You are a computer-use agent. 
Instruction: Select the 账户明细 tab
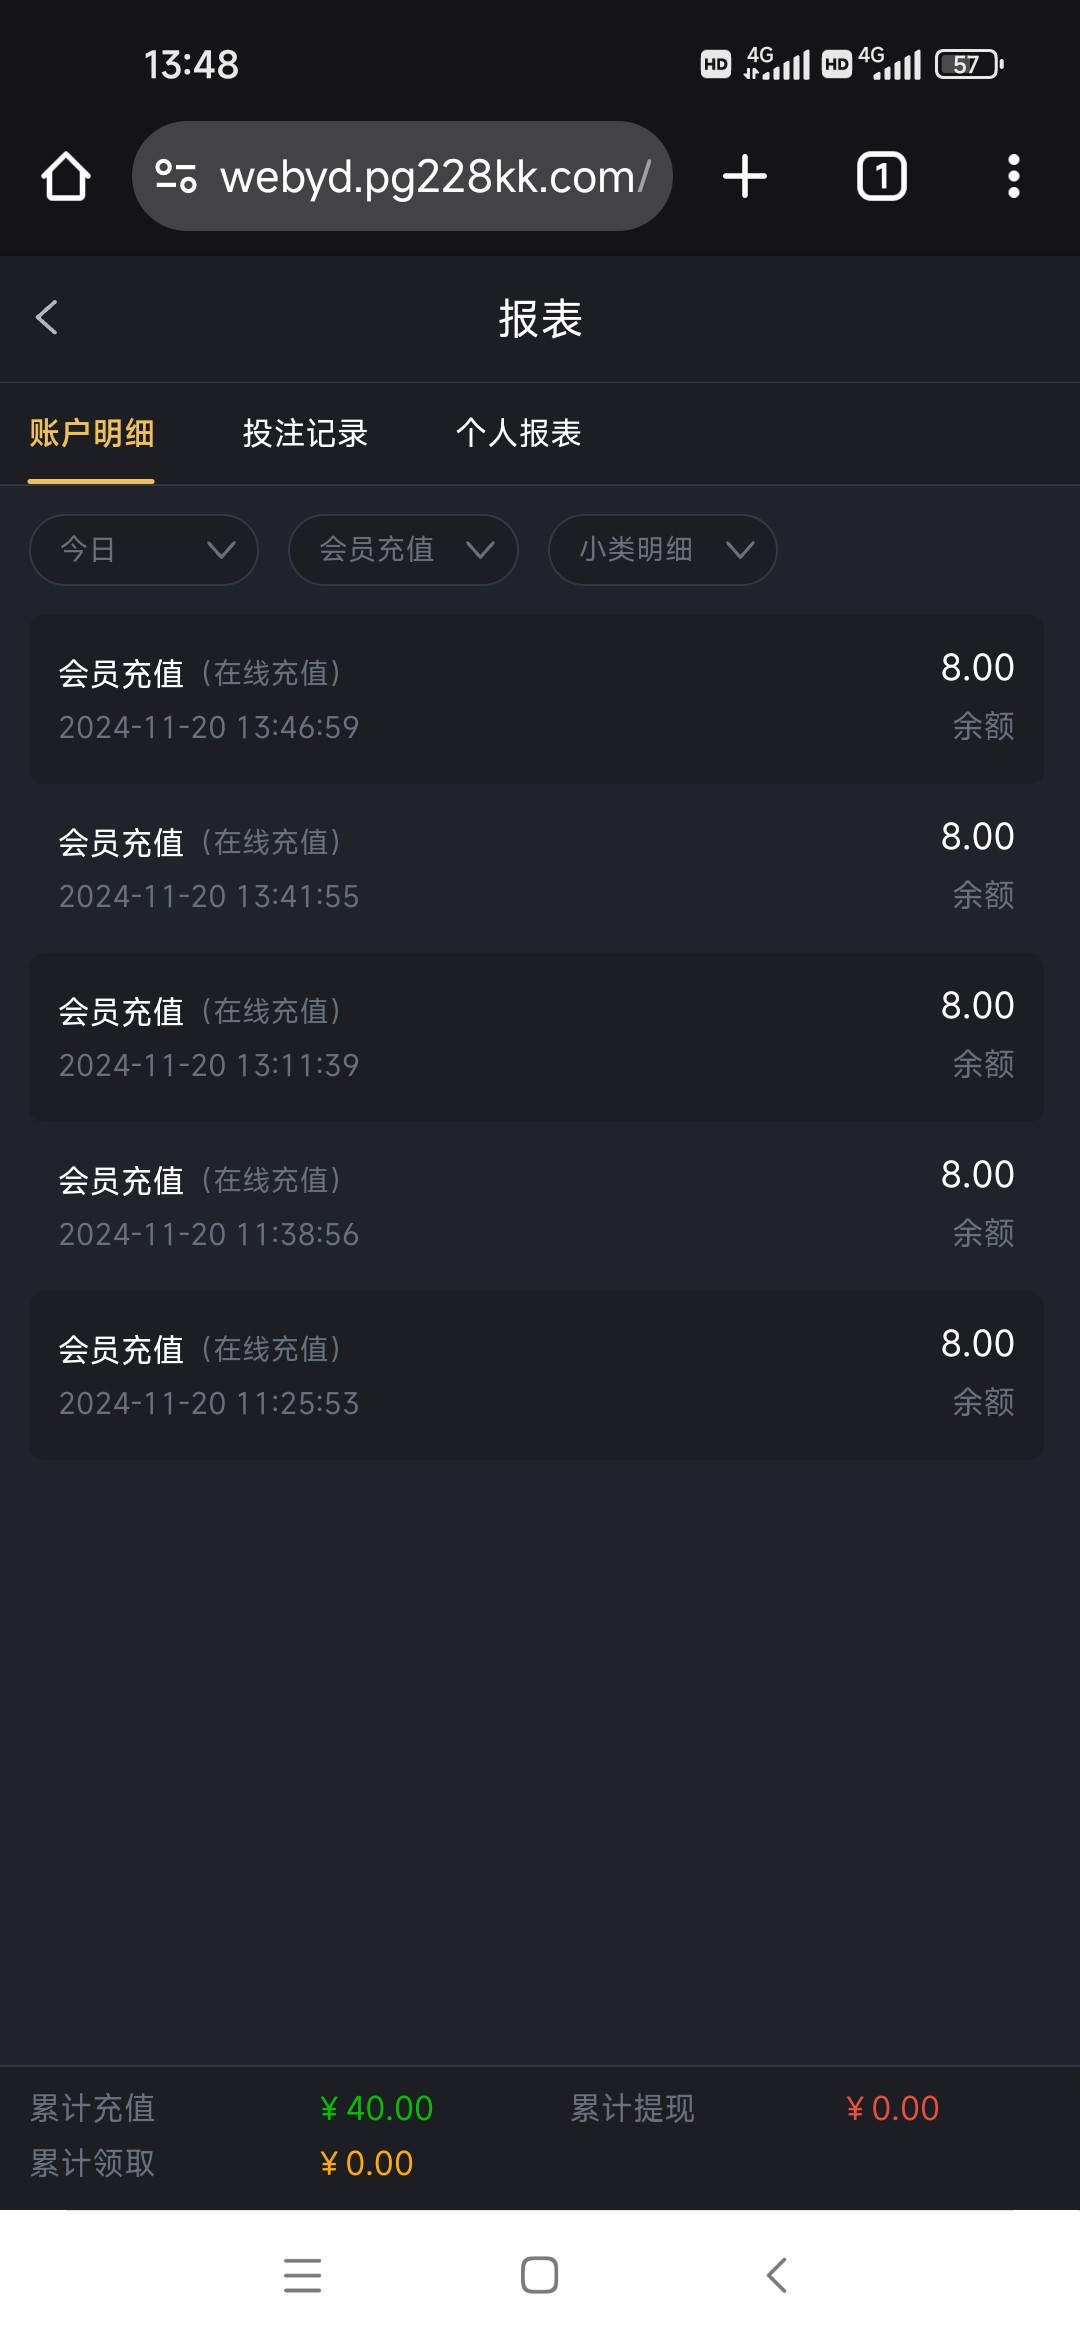pos(91,433)
